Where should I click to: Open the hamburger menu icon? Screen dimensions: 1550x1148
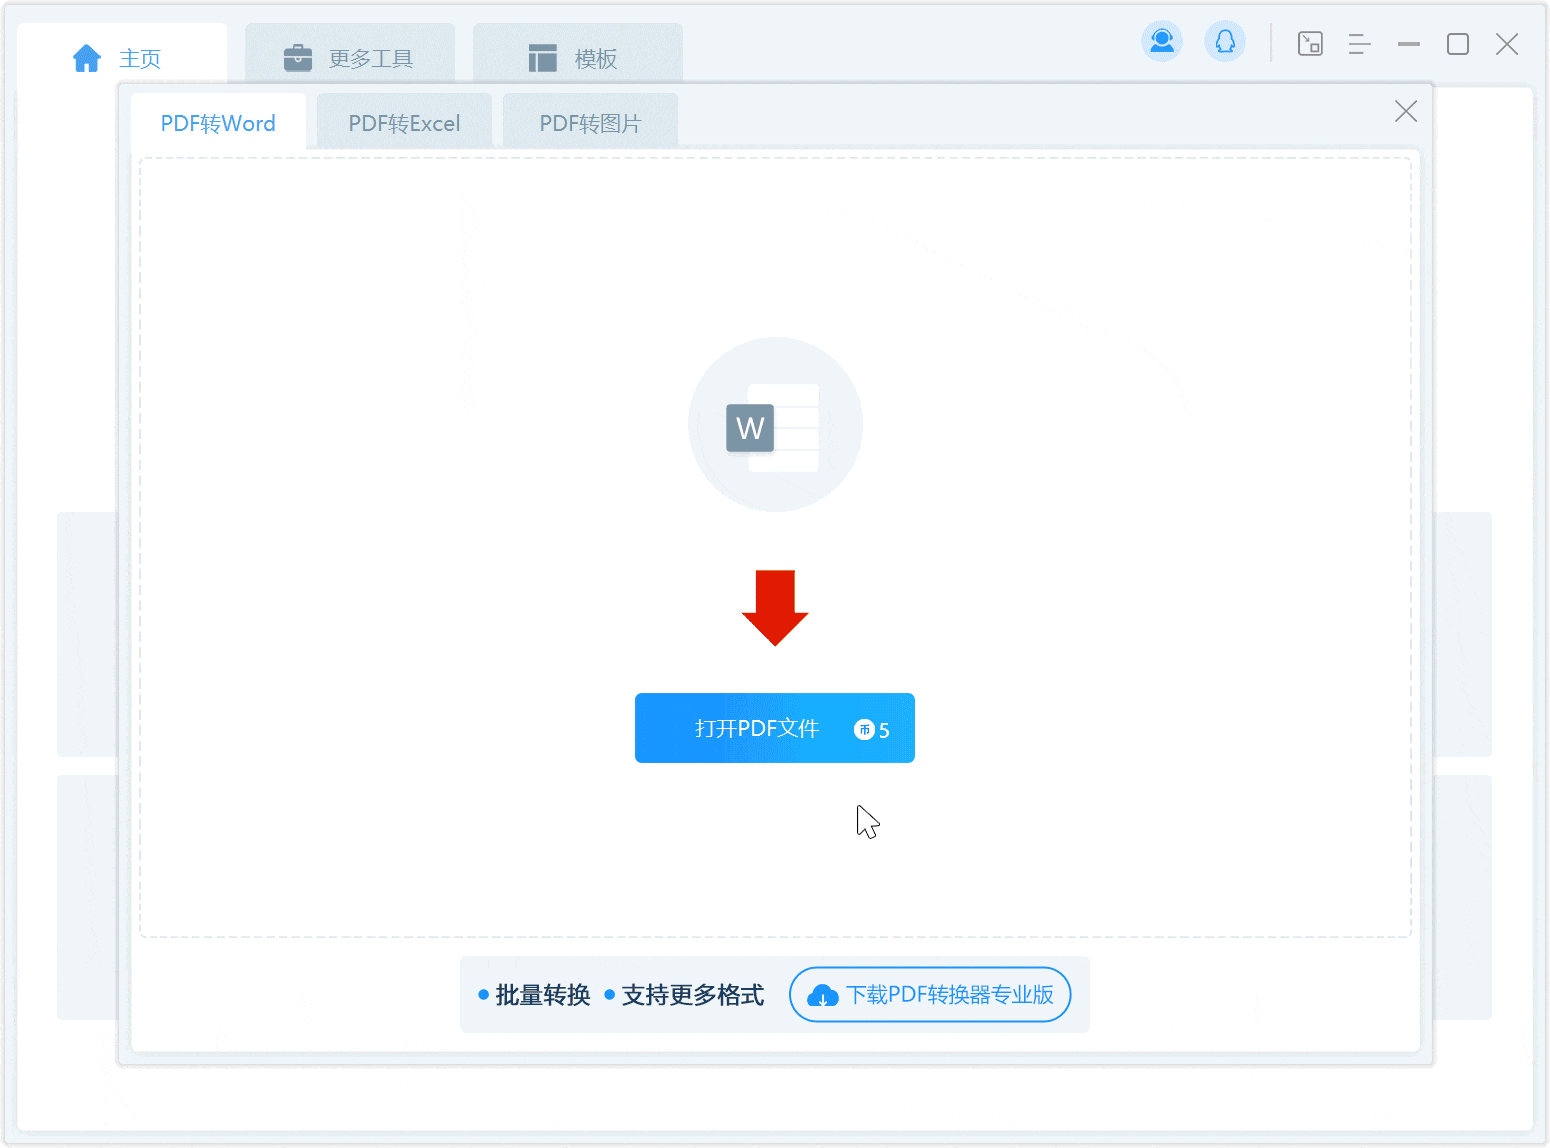(x=1359, y=44)
